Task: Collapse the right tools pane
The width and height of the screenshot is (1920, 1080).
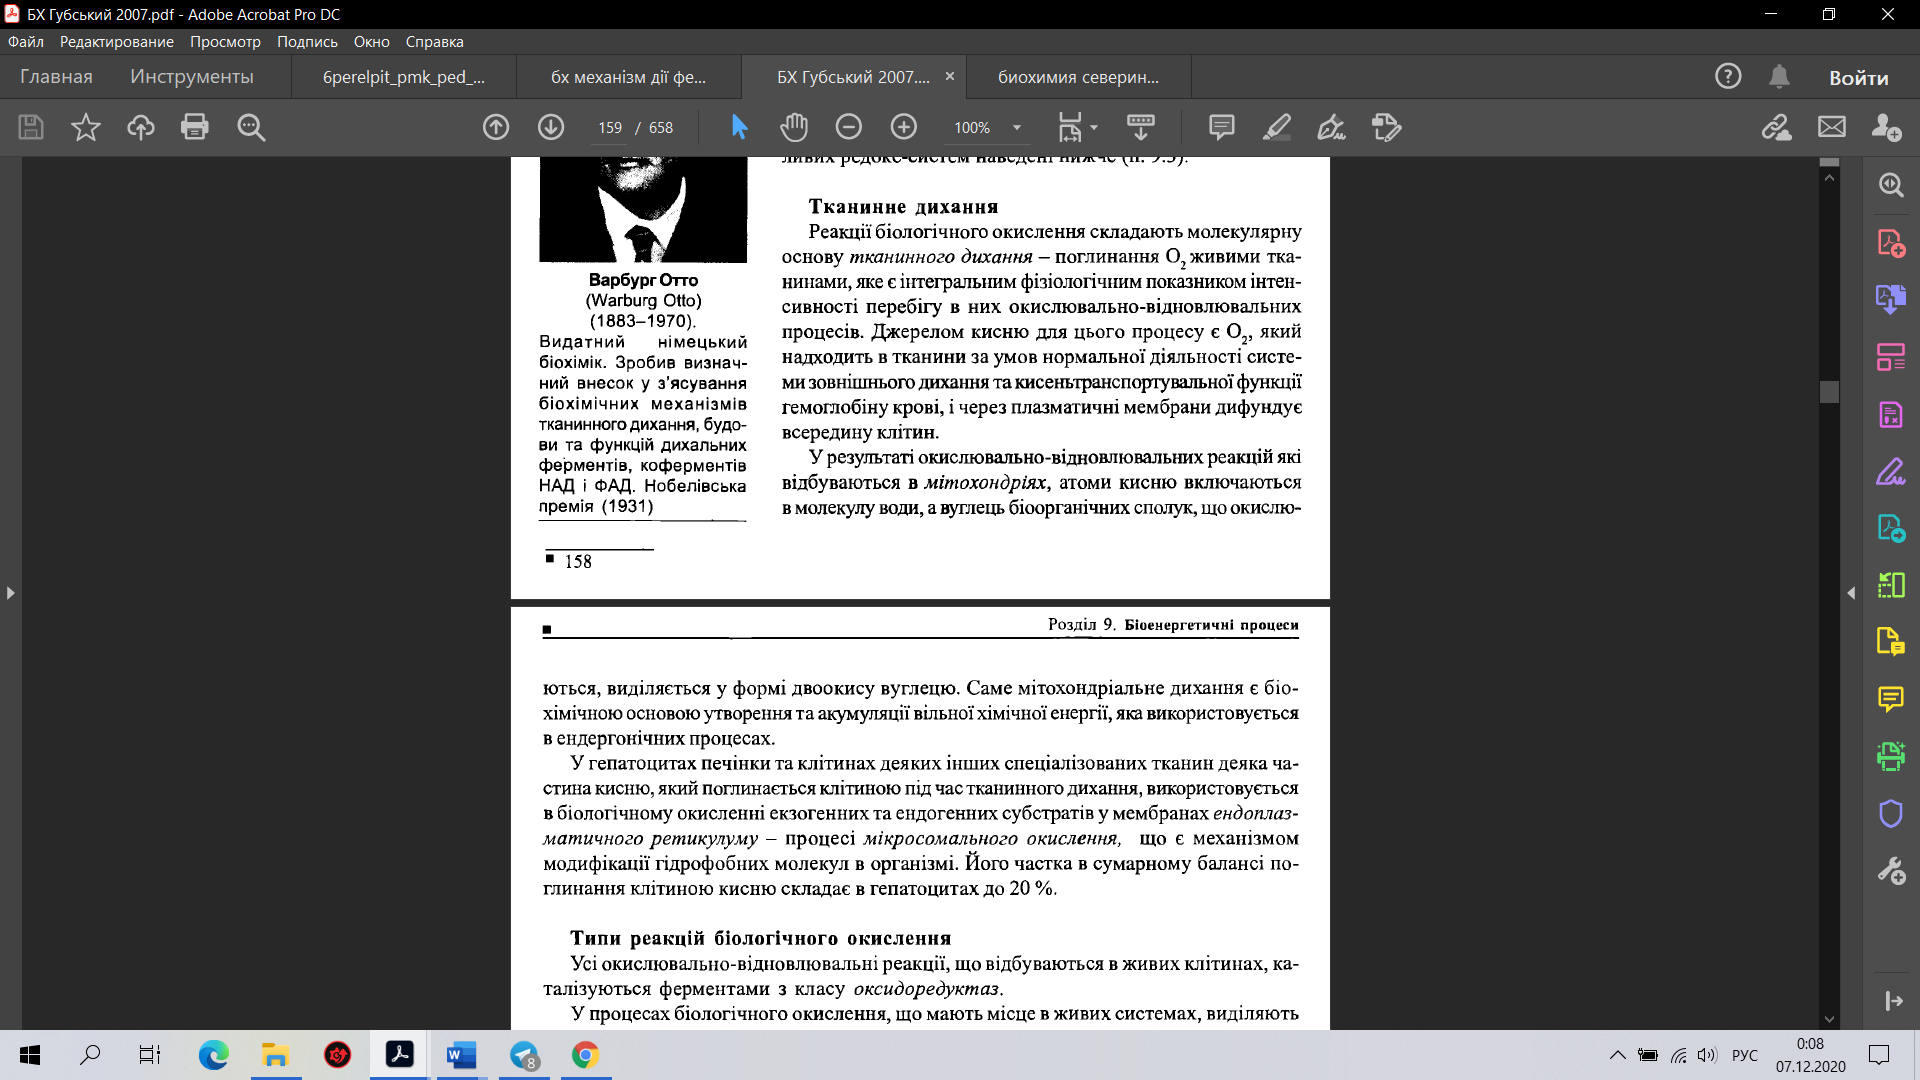Action: point(1851,593)
